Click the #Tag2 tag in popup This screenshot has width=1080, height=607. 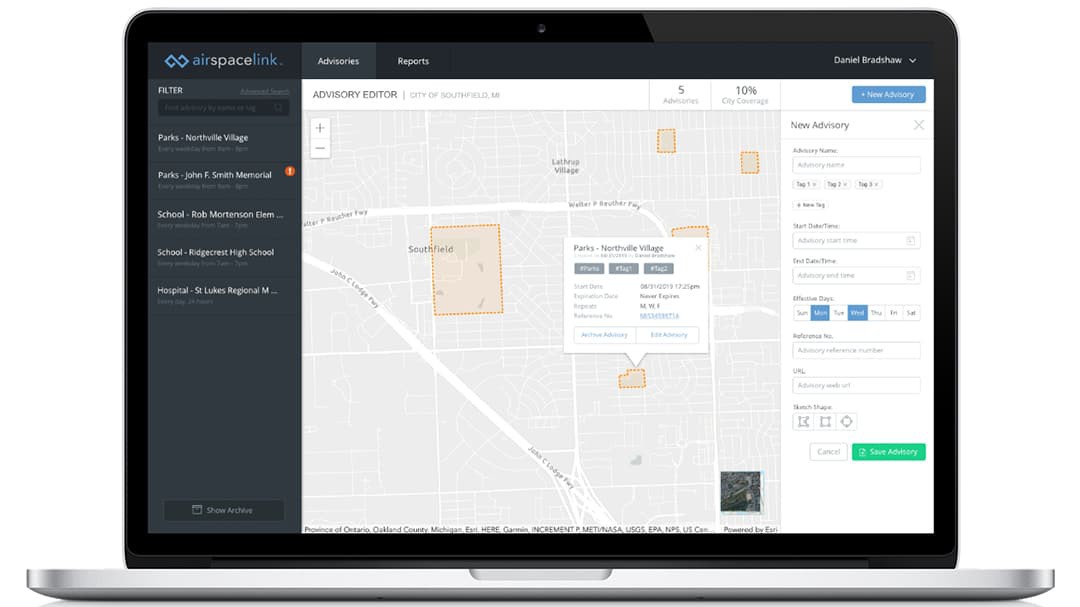point(658,269)
